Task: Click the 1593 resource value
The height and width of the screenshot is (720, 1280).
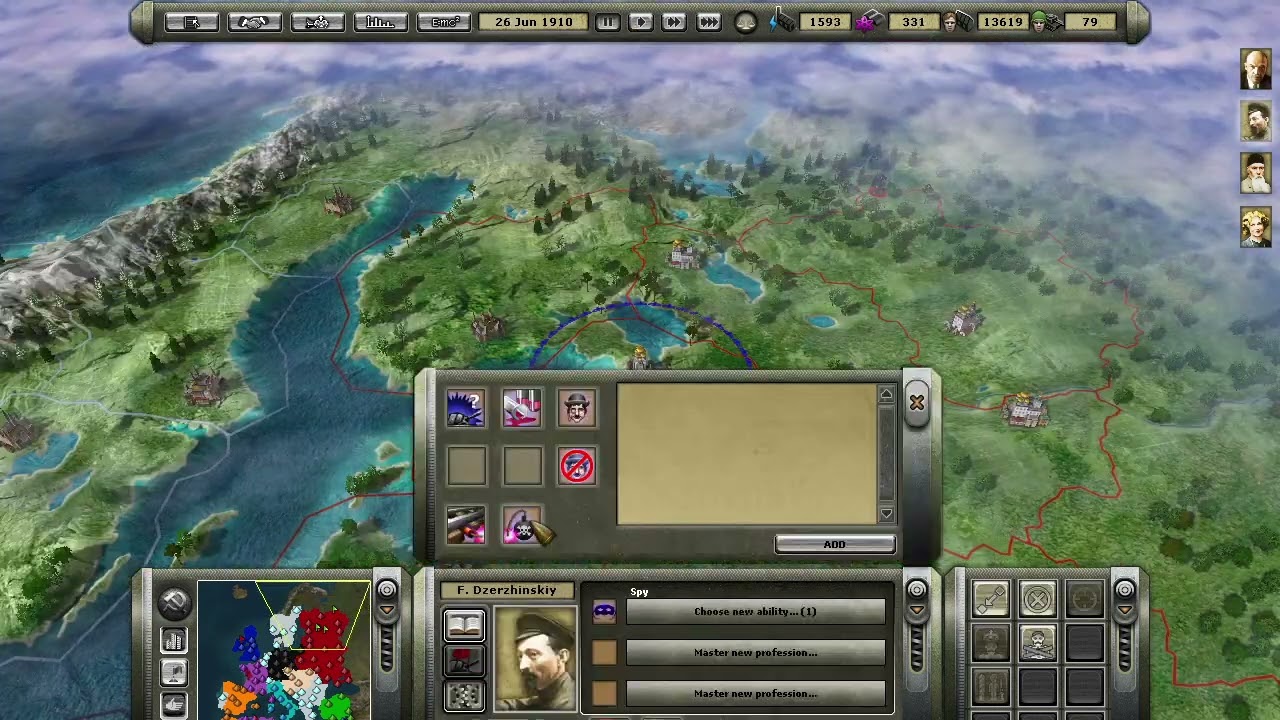Action: coord(825,22)
